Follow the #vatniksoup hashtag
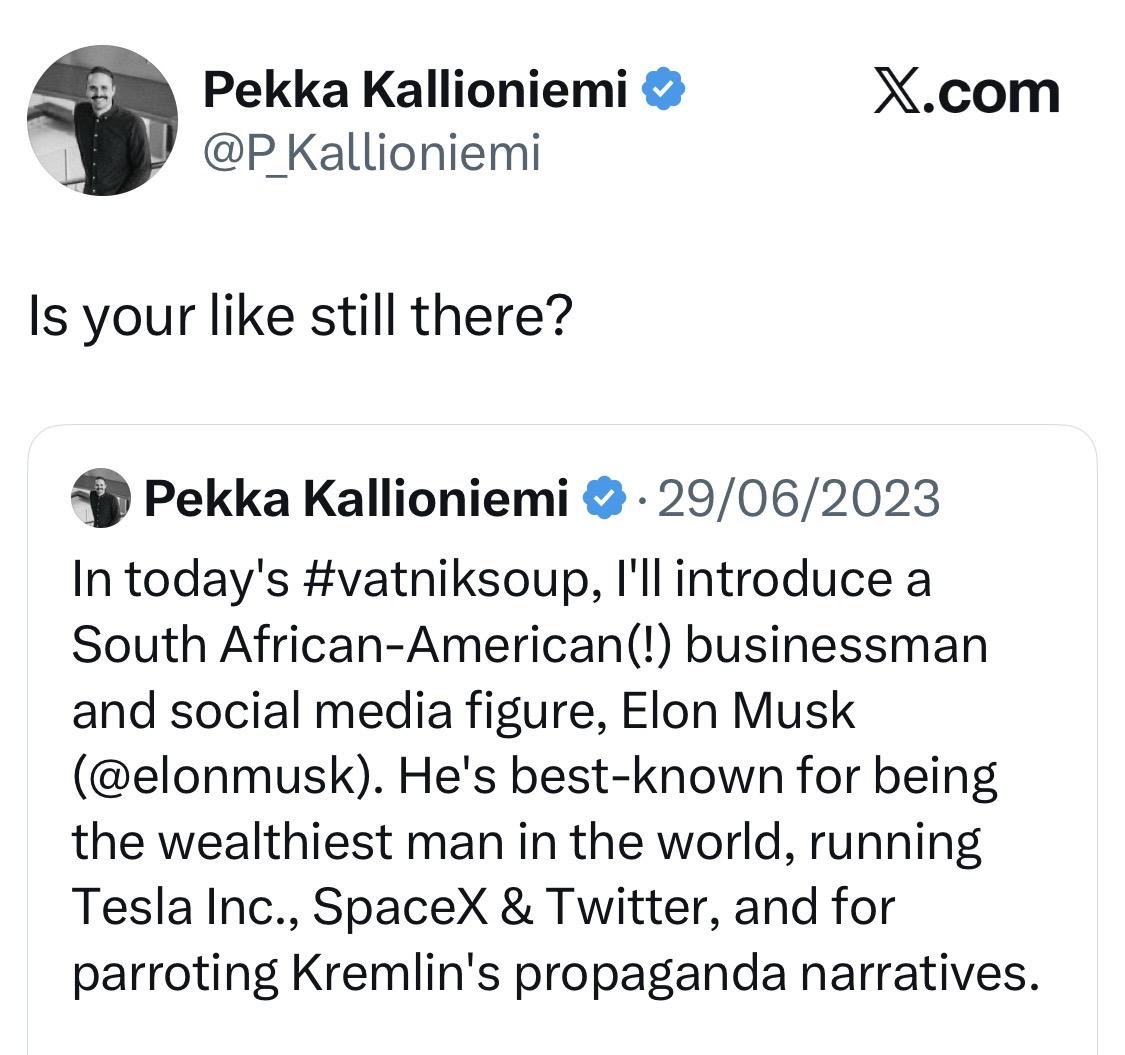The image size is (1125, 1055). [446, 580]
